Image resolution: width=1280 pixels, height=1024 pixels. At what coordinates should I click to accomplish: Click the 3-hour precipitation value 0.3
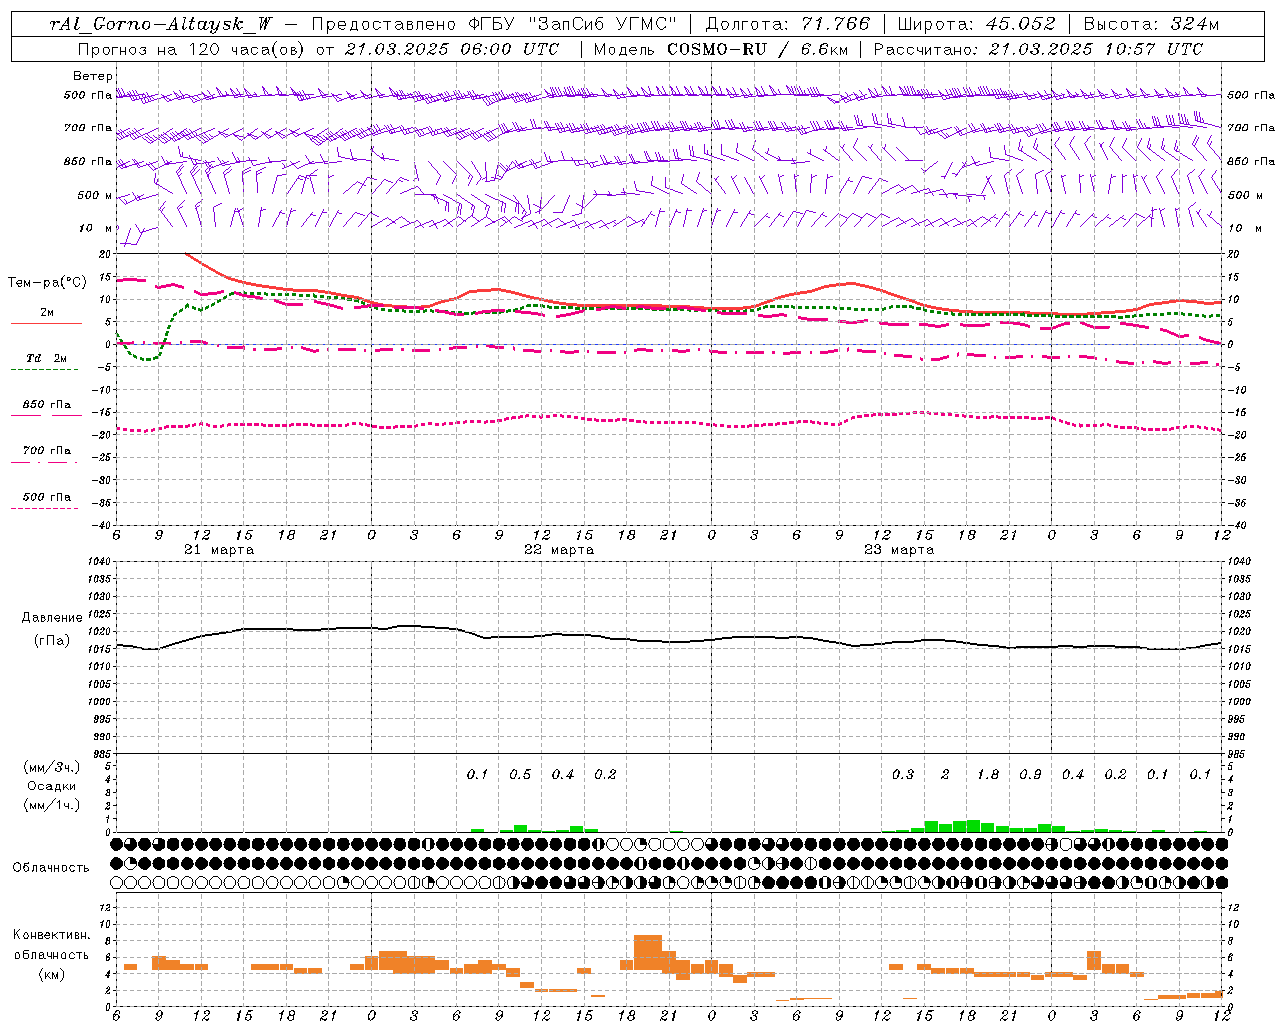click(x=903, y=775)
